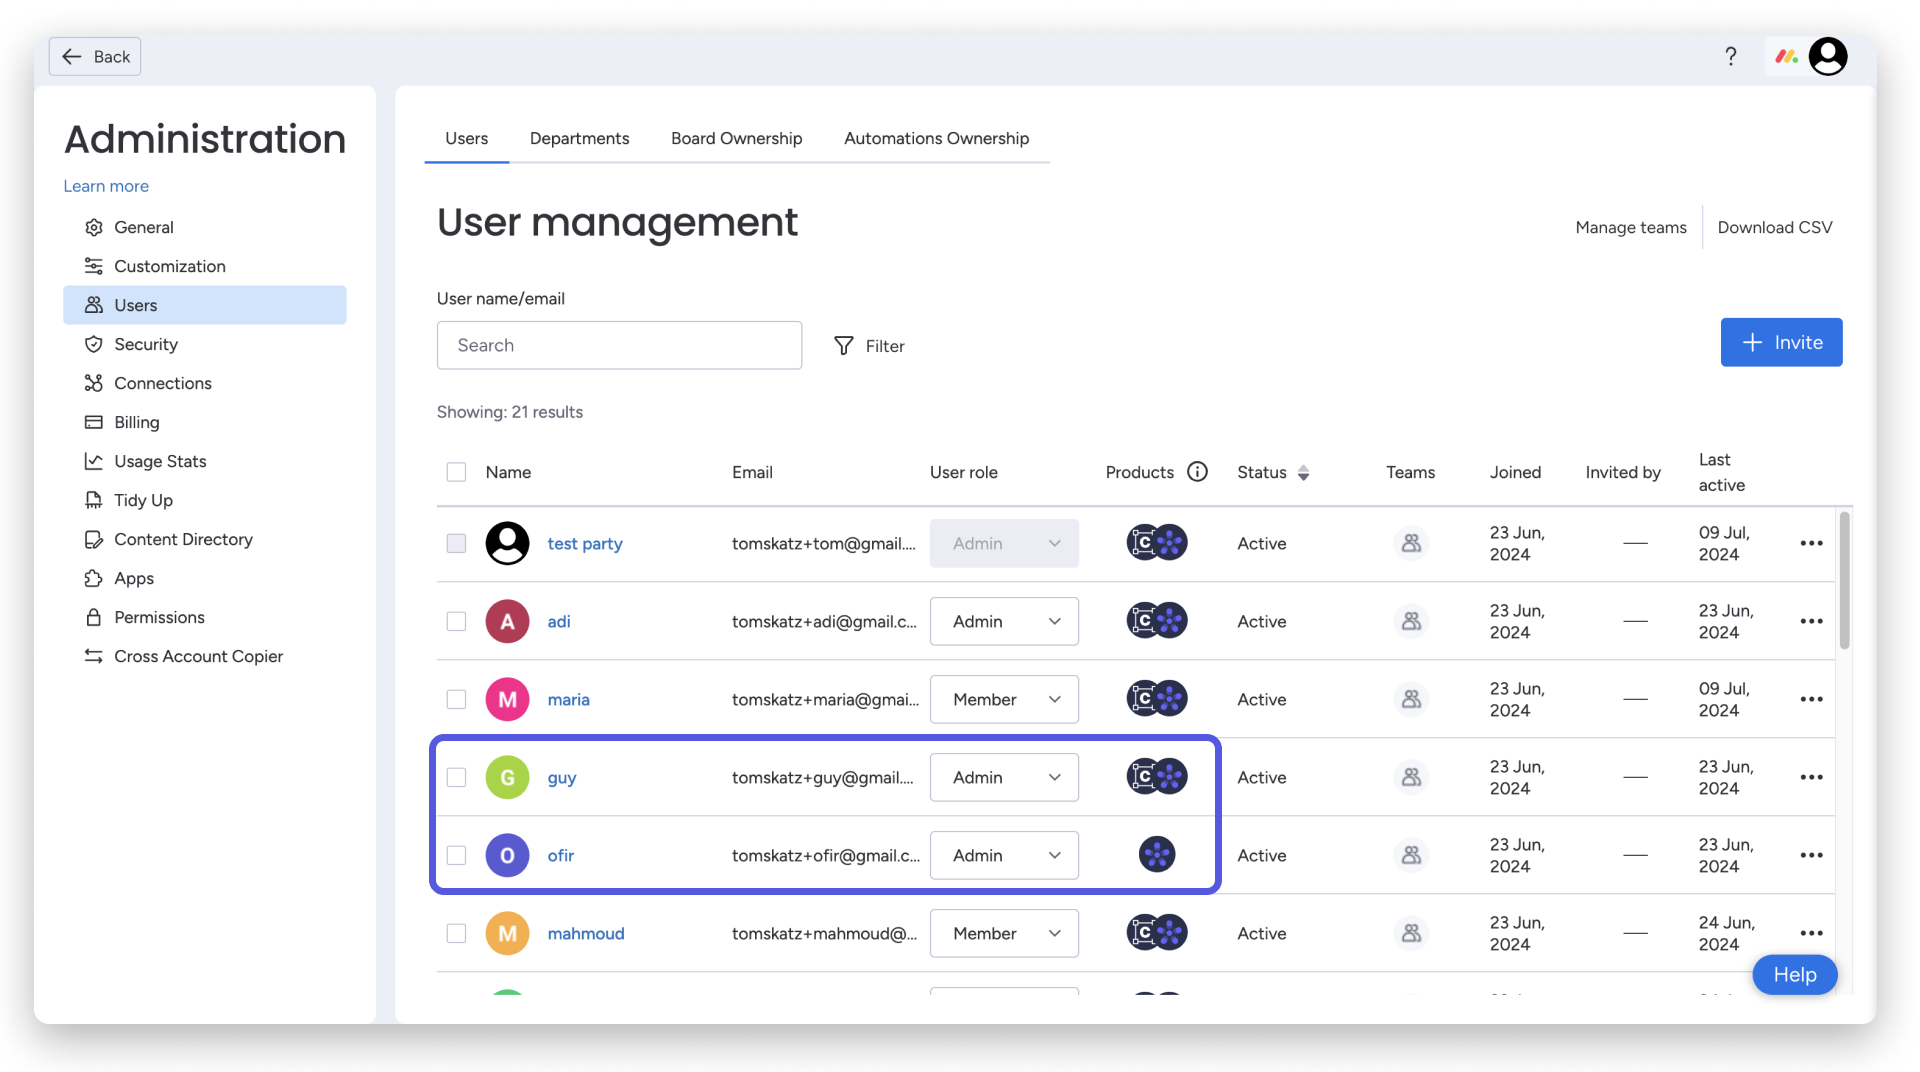
Task: Click Download CSV
Action: click(x=1775, y=227)
